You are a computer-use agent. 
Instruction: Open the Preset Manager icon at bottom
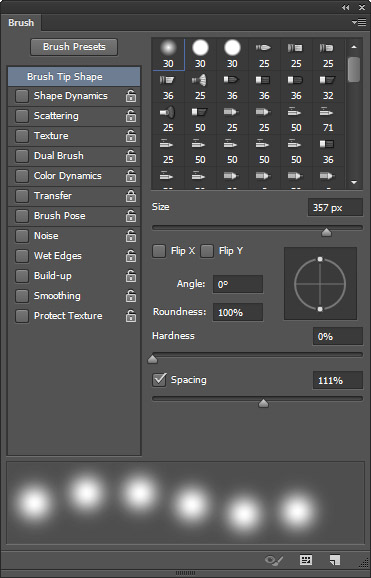[x=305, y=560]
